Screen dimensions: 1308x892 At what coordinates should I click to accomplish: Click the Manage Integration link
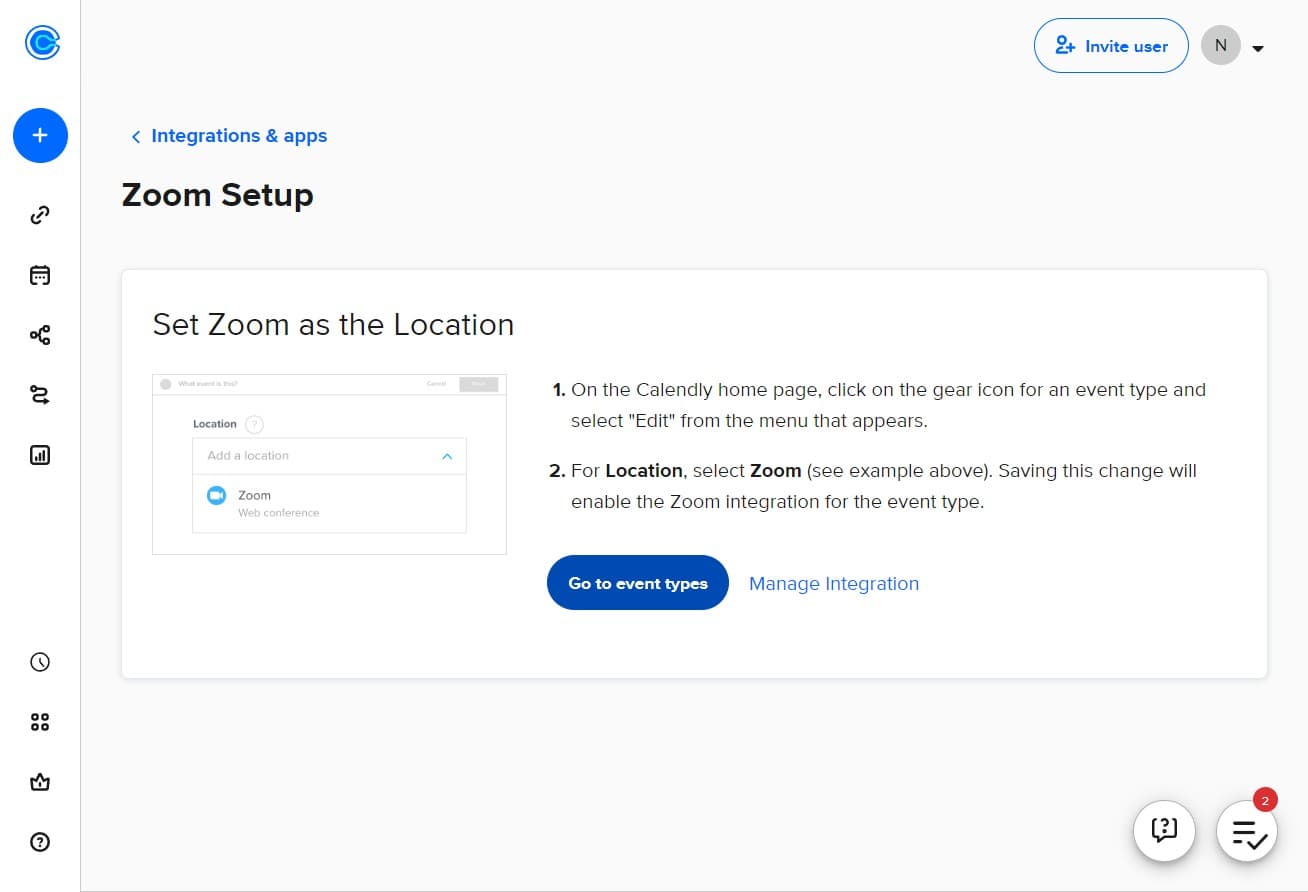tap(833, 583)
